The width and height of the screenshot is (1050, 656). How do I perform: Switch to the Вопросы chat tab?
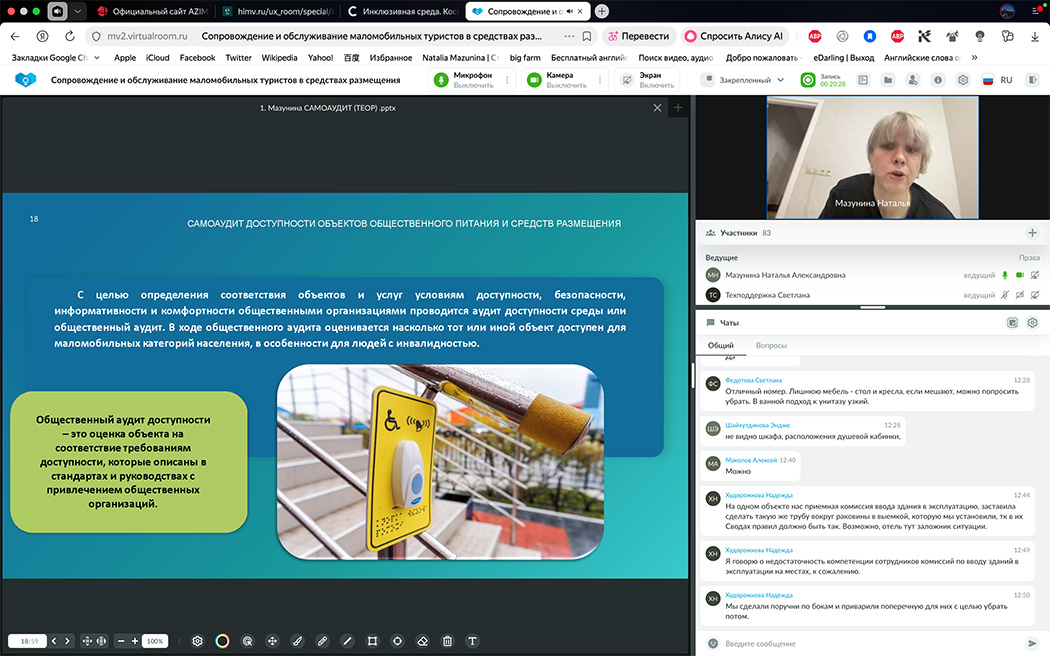coord(771,345)
